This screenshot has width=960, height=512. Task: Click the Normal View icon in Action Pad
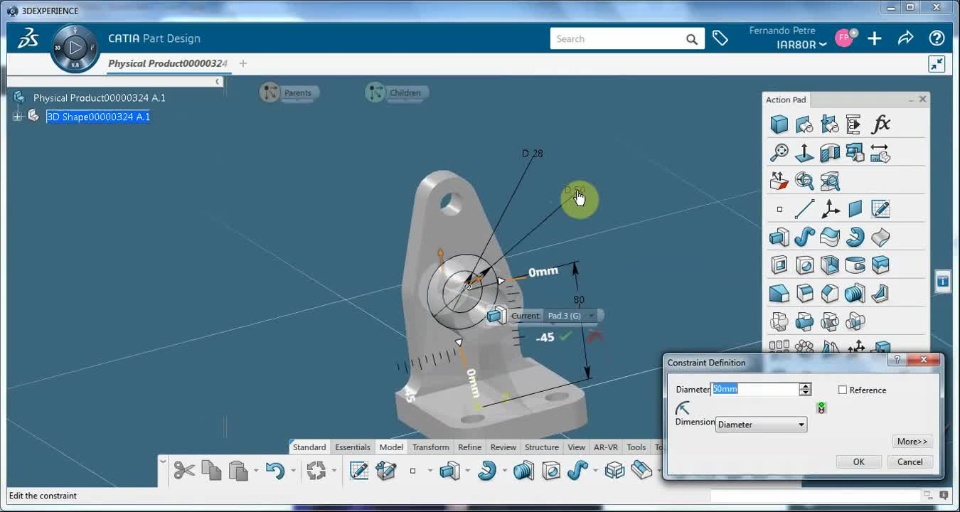point(804,152)
